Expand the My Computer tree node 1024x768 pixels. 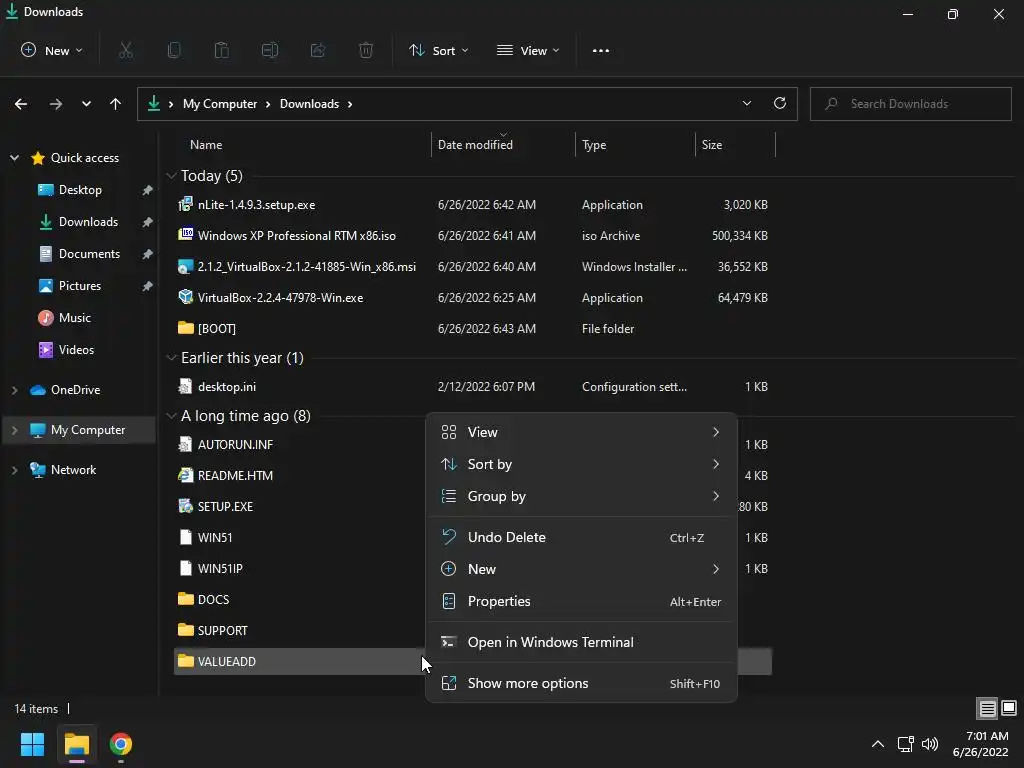14,430
